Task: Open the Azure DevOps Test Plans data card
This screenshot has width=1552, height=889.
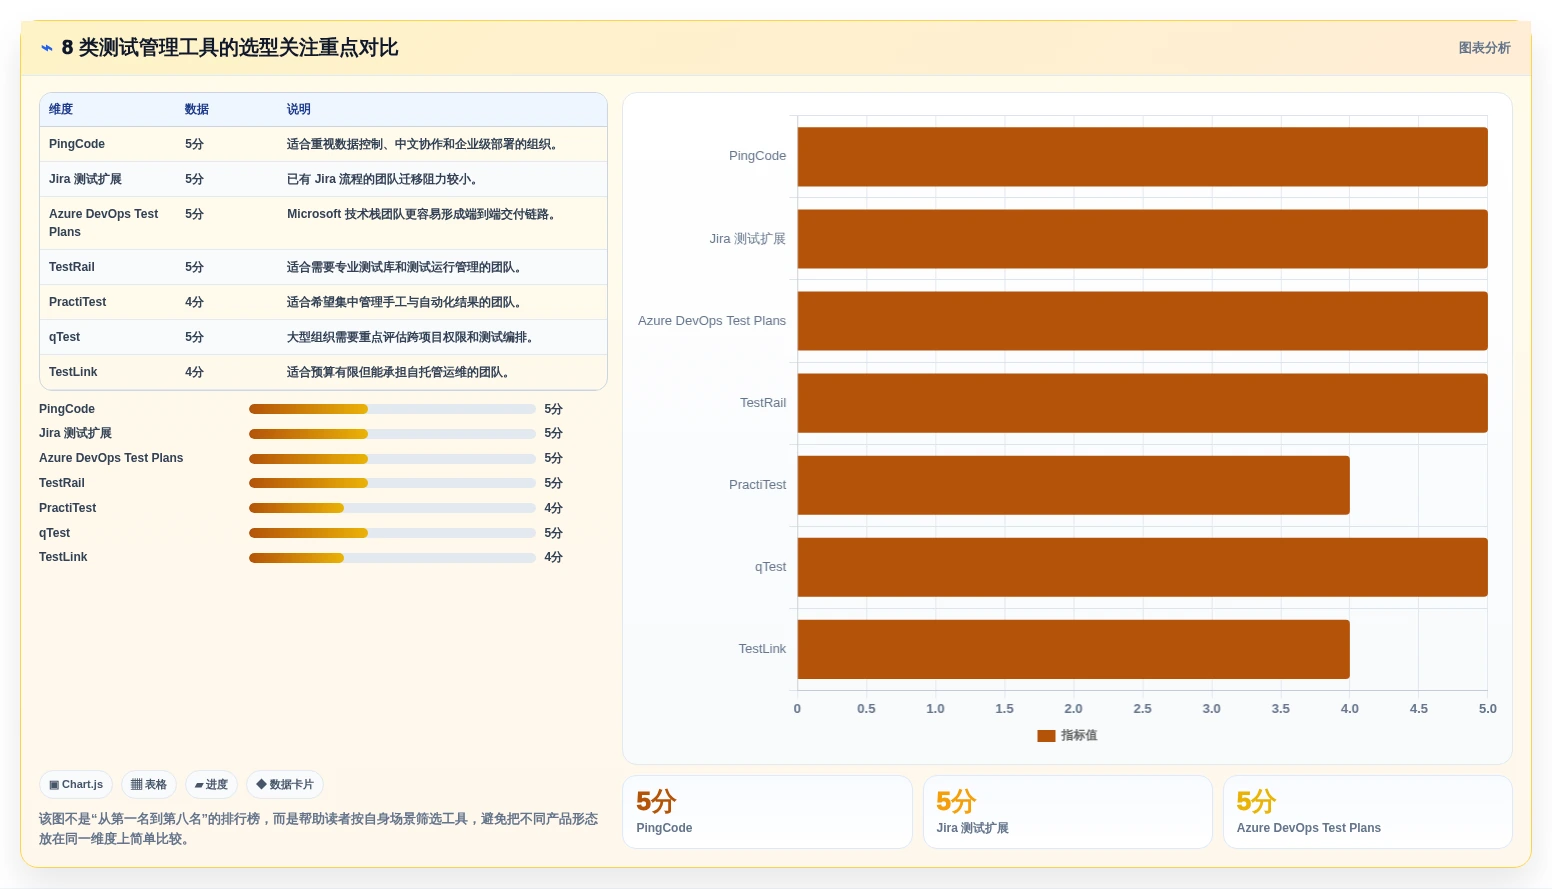Action: click(1367, 812)
